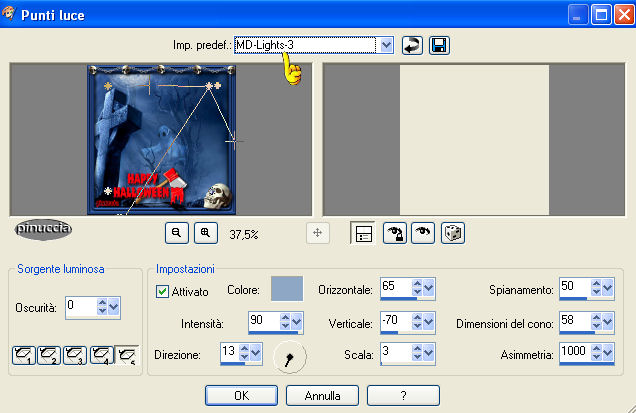
Task: Click the save preset floppy disk icon
Action: (439, 45)
